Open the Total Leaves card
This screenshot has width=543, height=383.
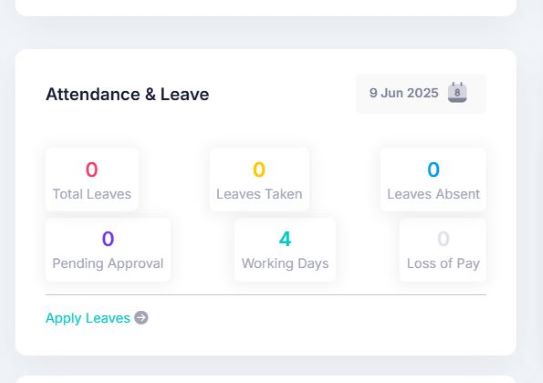point(92,179)
